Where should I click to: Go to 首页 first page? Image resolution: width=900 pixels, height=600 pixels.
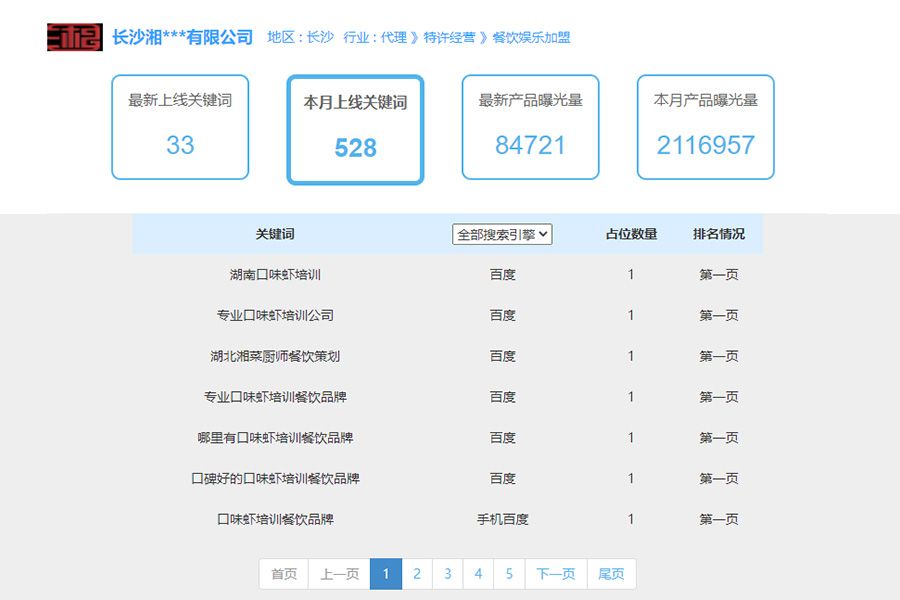tap(283, 574)
